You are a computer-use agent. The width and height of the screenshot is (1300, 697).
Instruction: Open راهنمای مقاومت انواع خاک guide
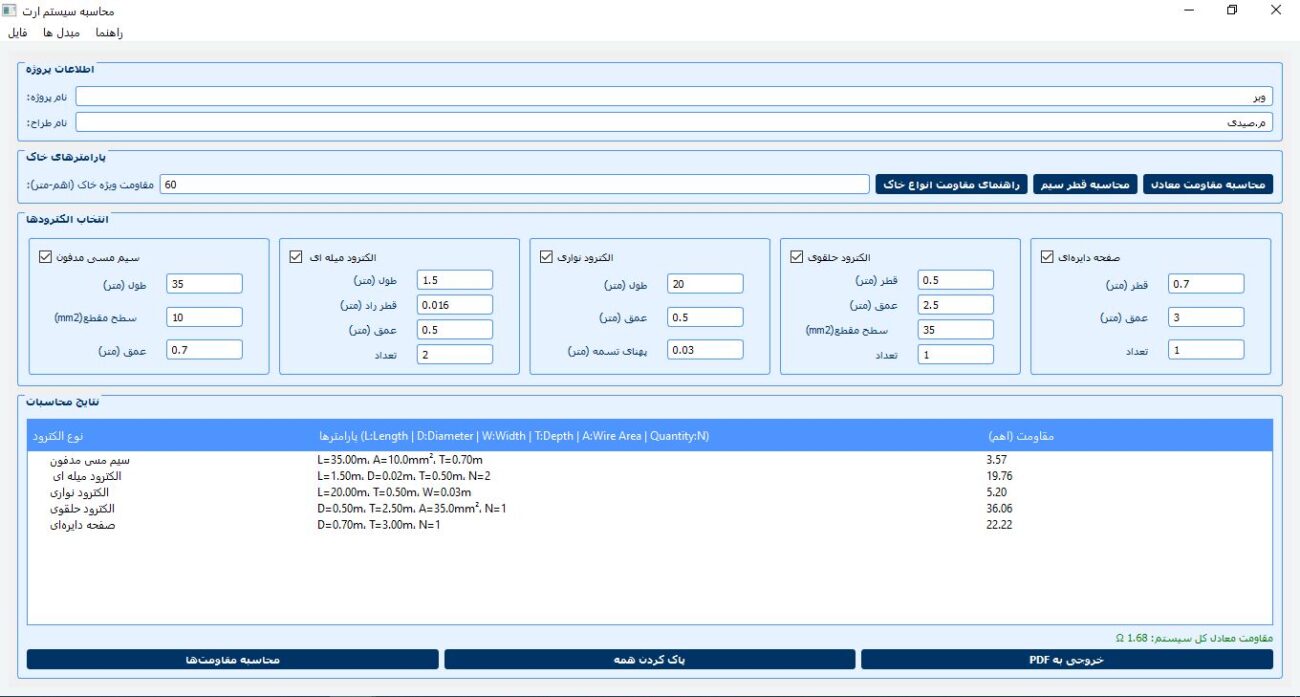coord(951,184)
